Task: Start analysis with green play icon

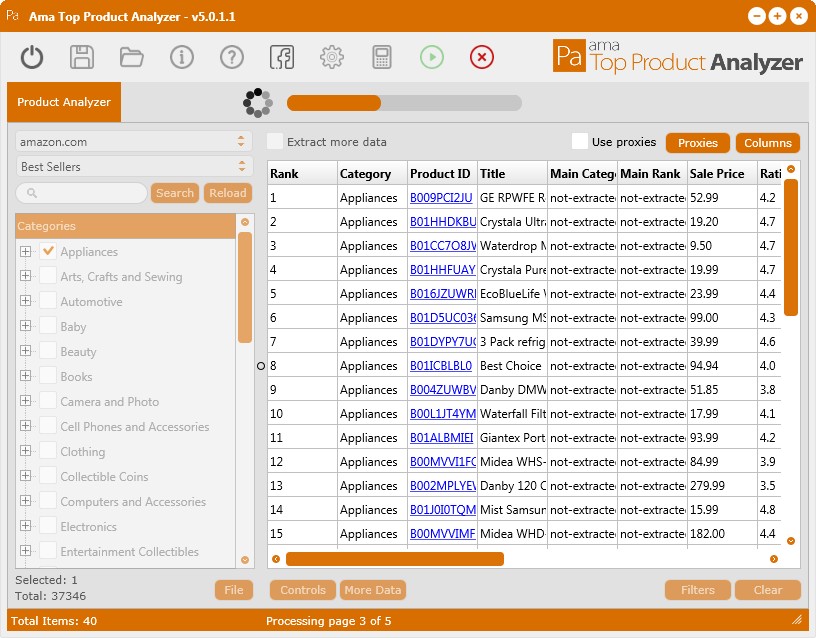Action: [432, 57]
